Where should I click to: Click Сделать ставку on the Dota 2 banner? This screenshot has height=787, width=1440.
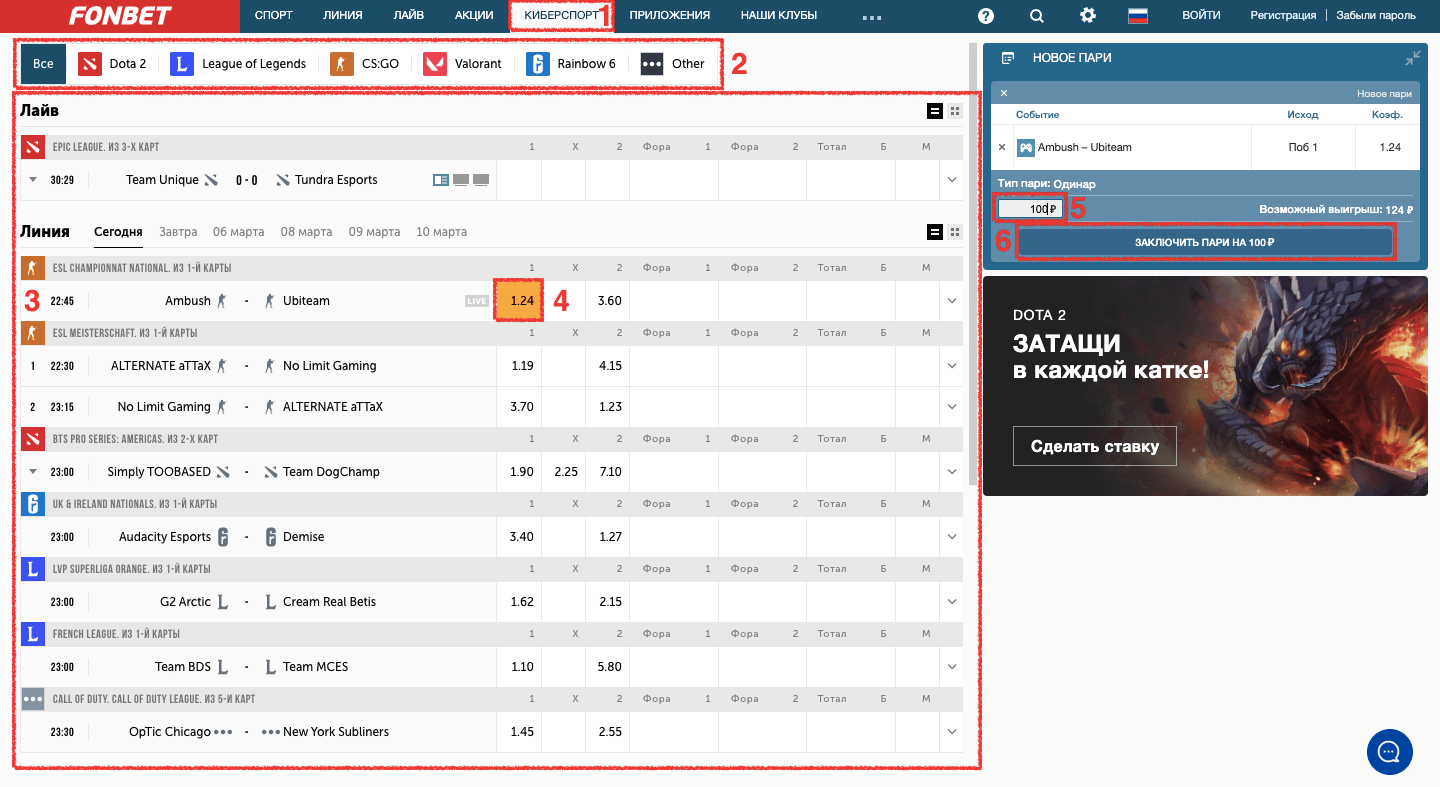pos(1095,446)
